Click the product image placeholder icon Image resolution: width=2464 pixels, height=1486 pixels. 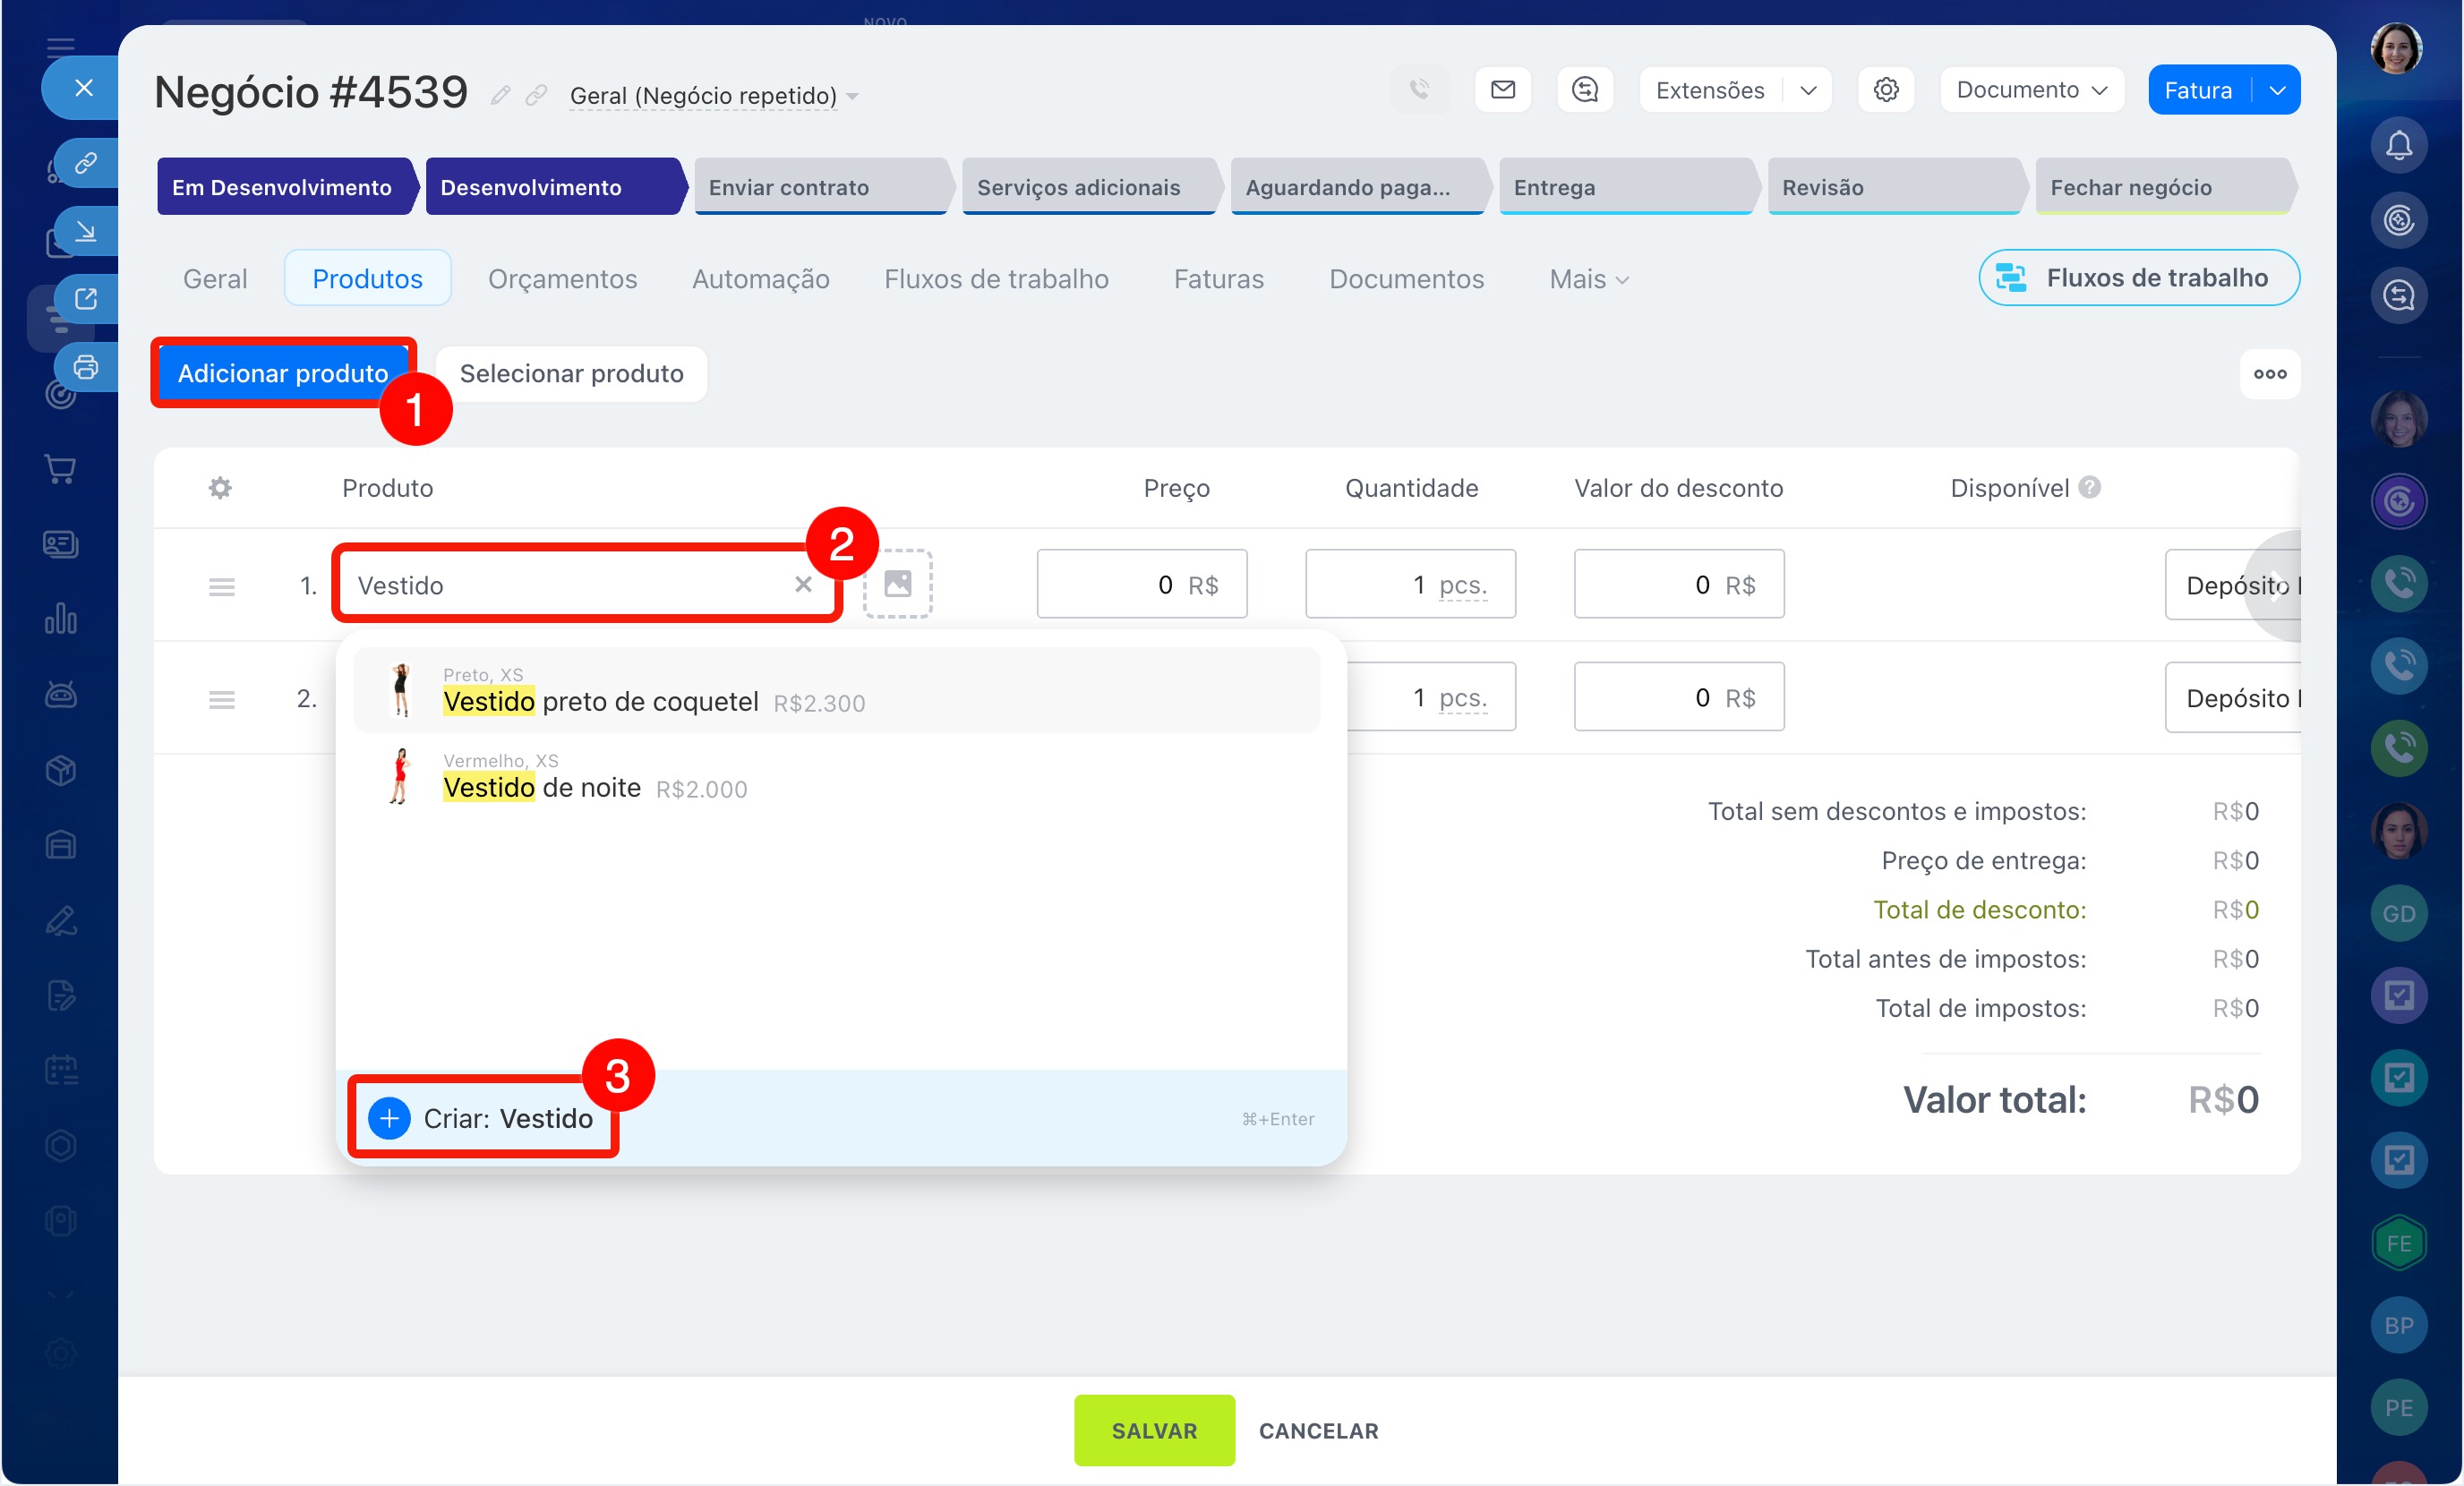pos(897,584)
